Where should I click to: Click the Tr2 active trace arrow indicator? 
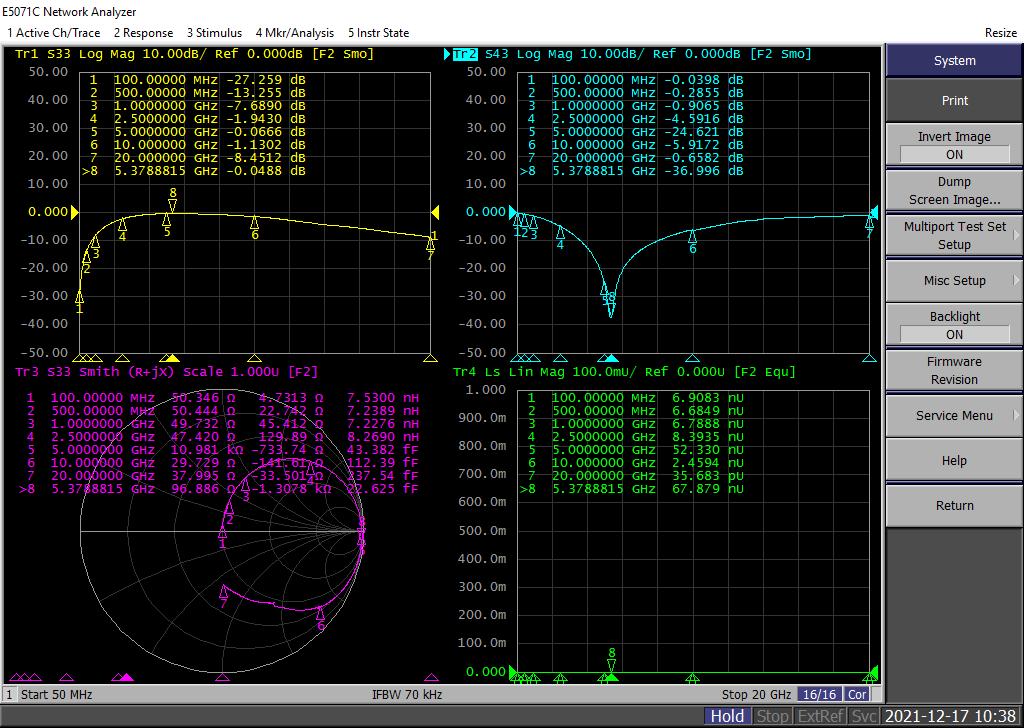[x=447, y=54]
